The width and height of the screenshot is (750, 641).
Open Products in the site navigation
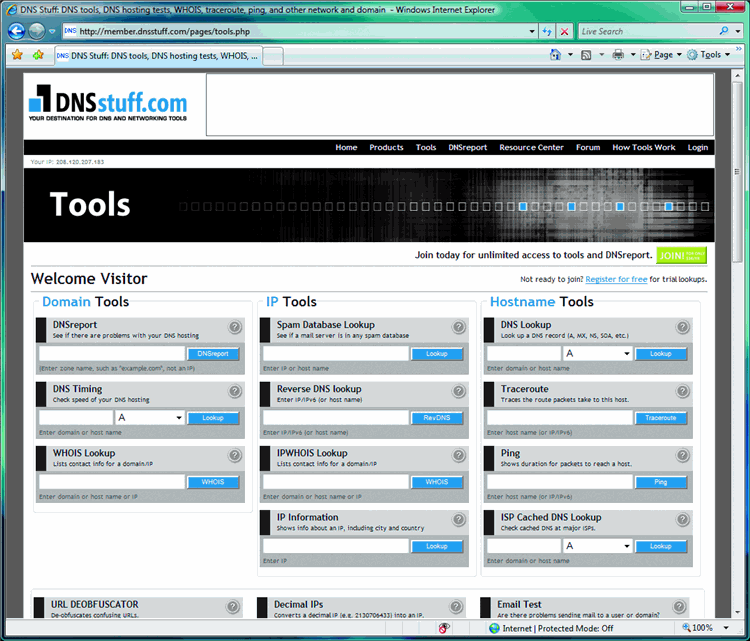[x=386, y=147]
